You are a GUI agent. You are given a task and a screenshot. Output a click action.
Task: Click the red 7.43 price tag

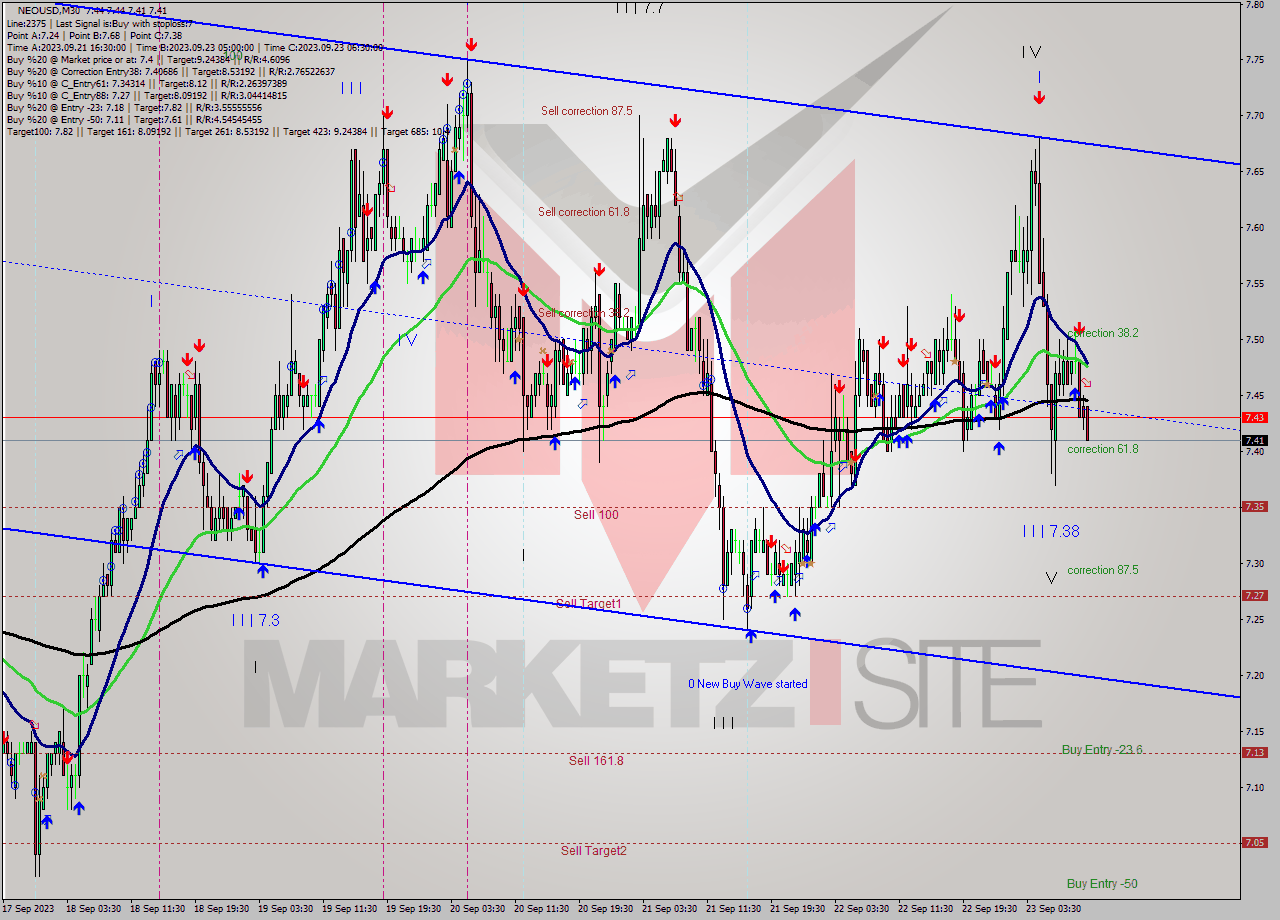point(1255,417)
